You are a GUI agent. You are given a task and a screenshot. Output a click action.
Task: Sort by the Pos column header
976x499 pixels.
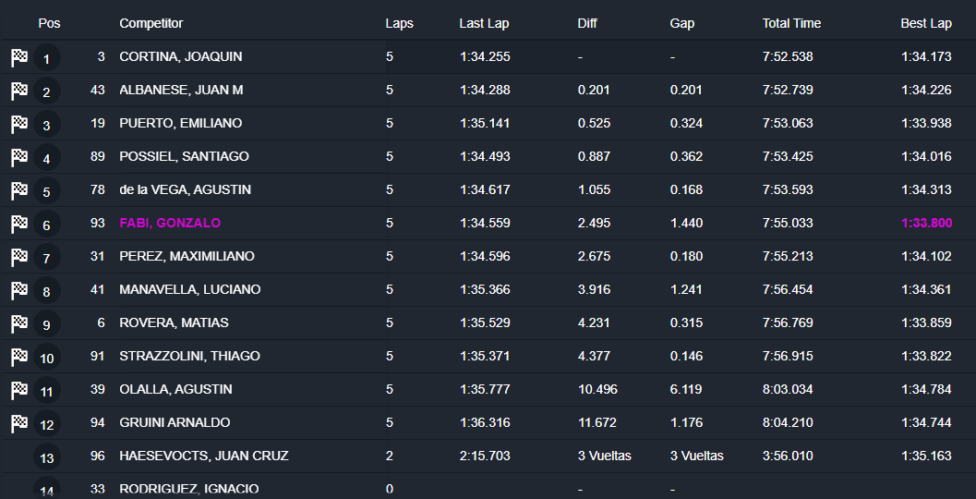[49, 23]
